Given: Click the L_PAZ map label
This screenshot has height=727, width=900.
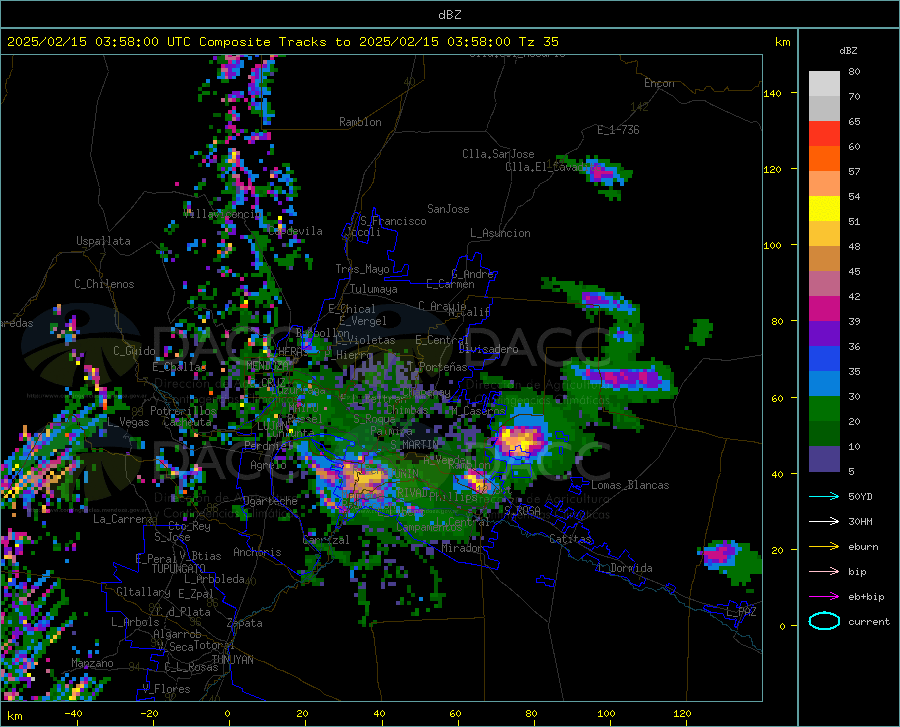Looking at the screenshot, I should pyautogui.click(x=741, y=612).
